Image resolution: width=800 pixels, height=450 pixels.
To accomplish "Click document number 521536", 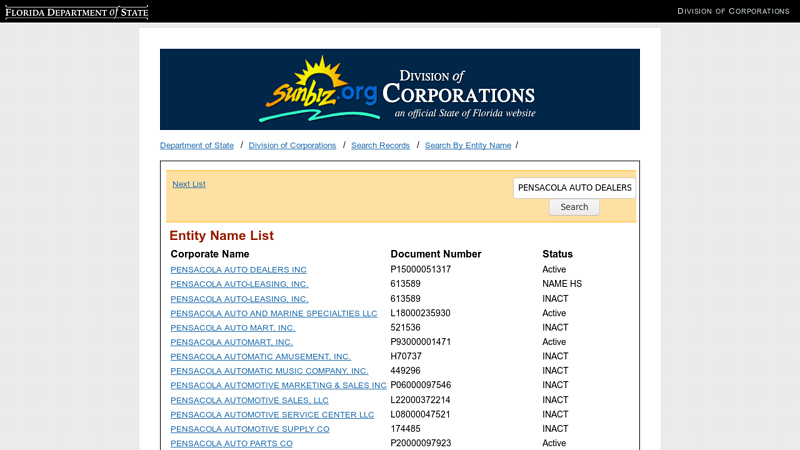I will [x=406, y=328].
